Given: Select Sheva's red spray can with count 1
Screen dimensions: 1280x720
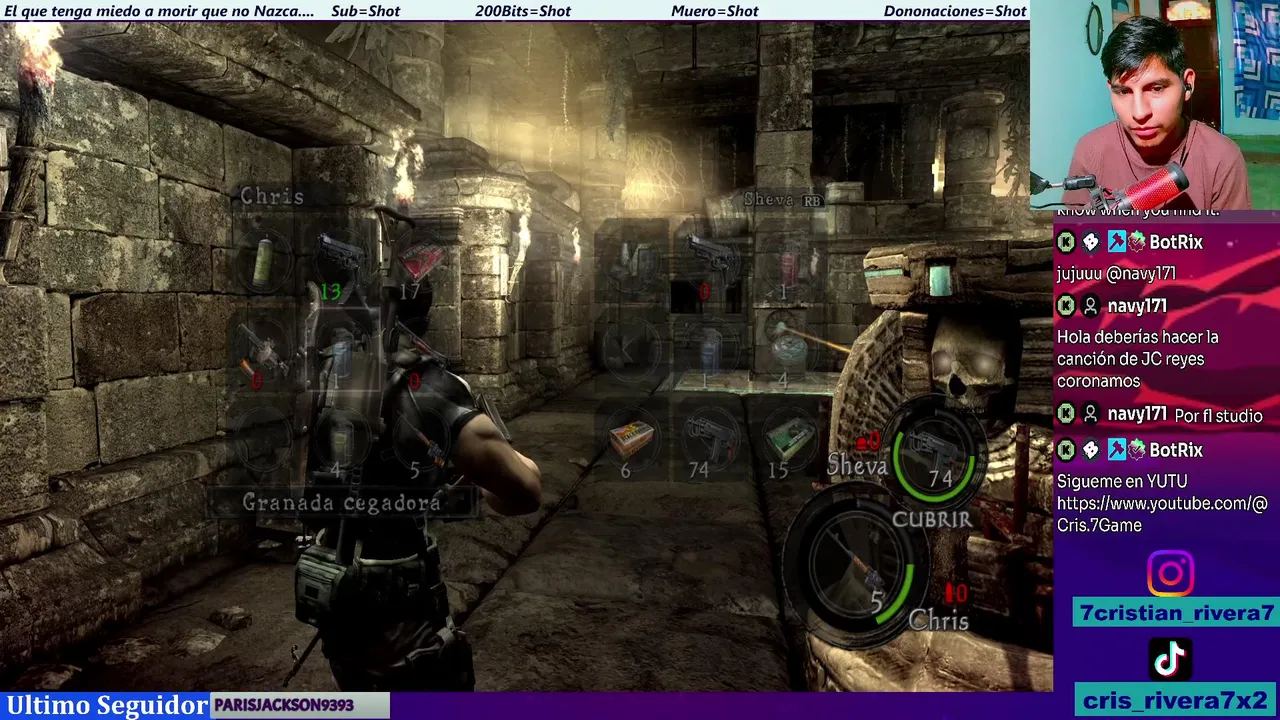Looking at the screenshot, I should coord(789,263).
